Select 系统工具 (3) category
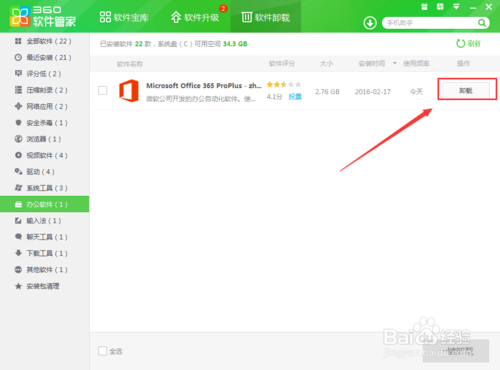 45,188
